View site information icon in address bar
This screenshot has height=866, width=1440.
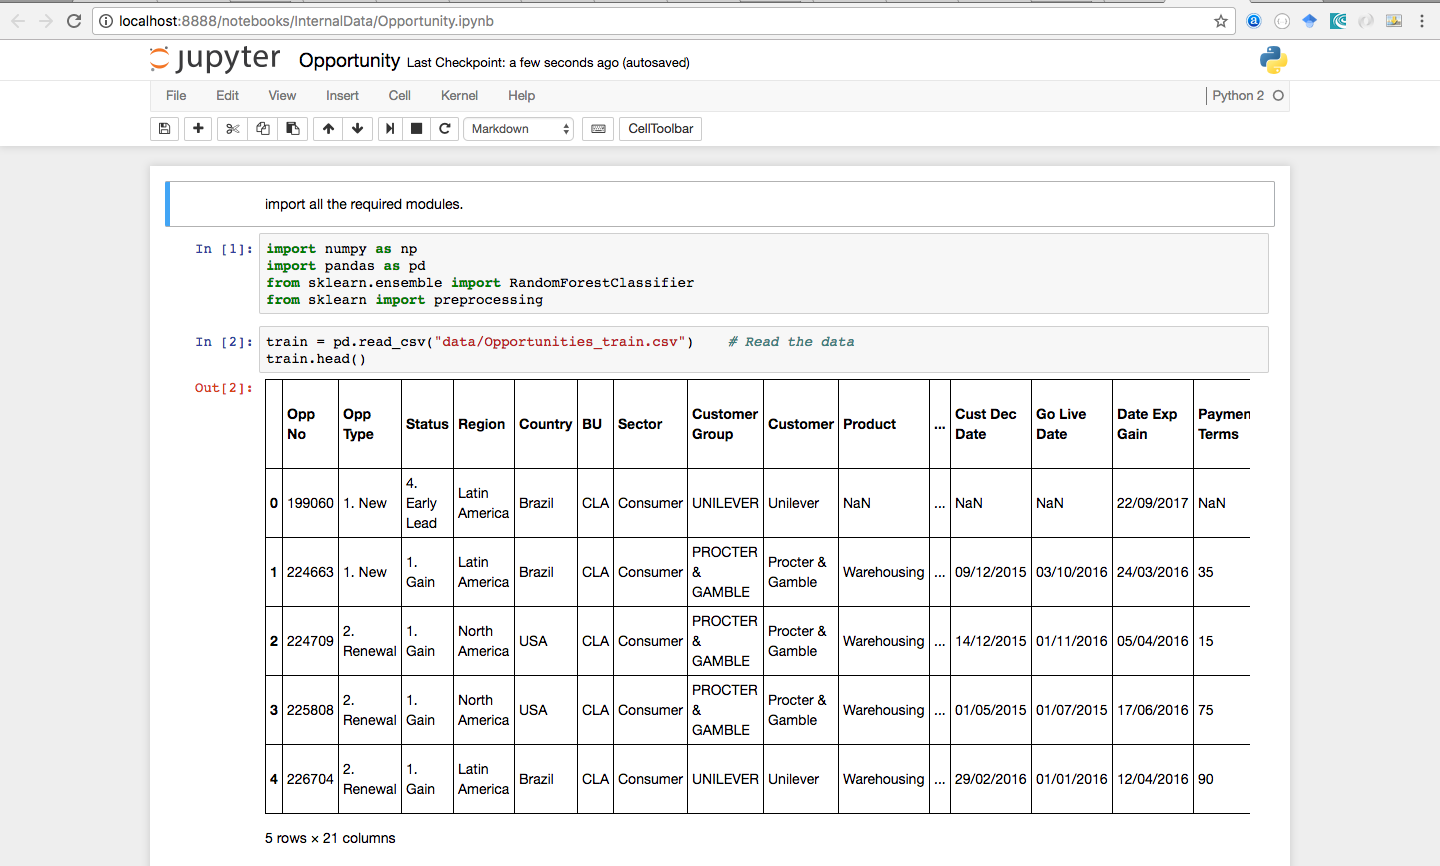click(106, 21)
